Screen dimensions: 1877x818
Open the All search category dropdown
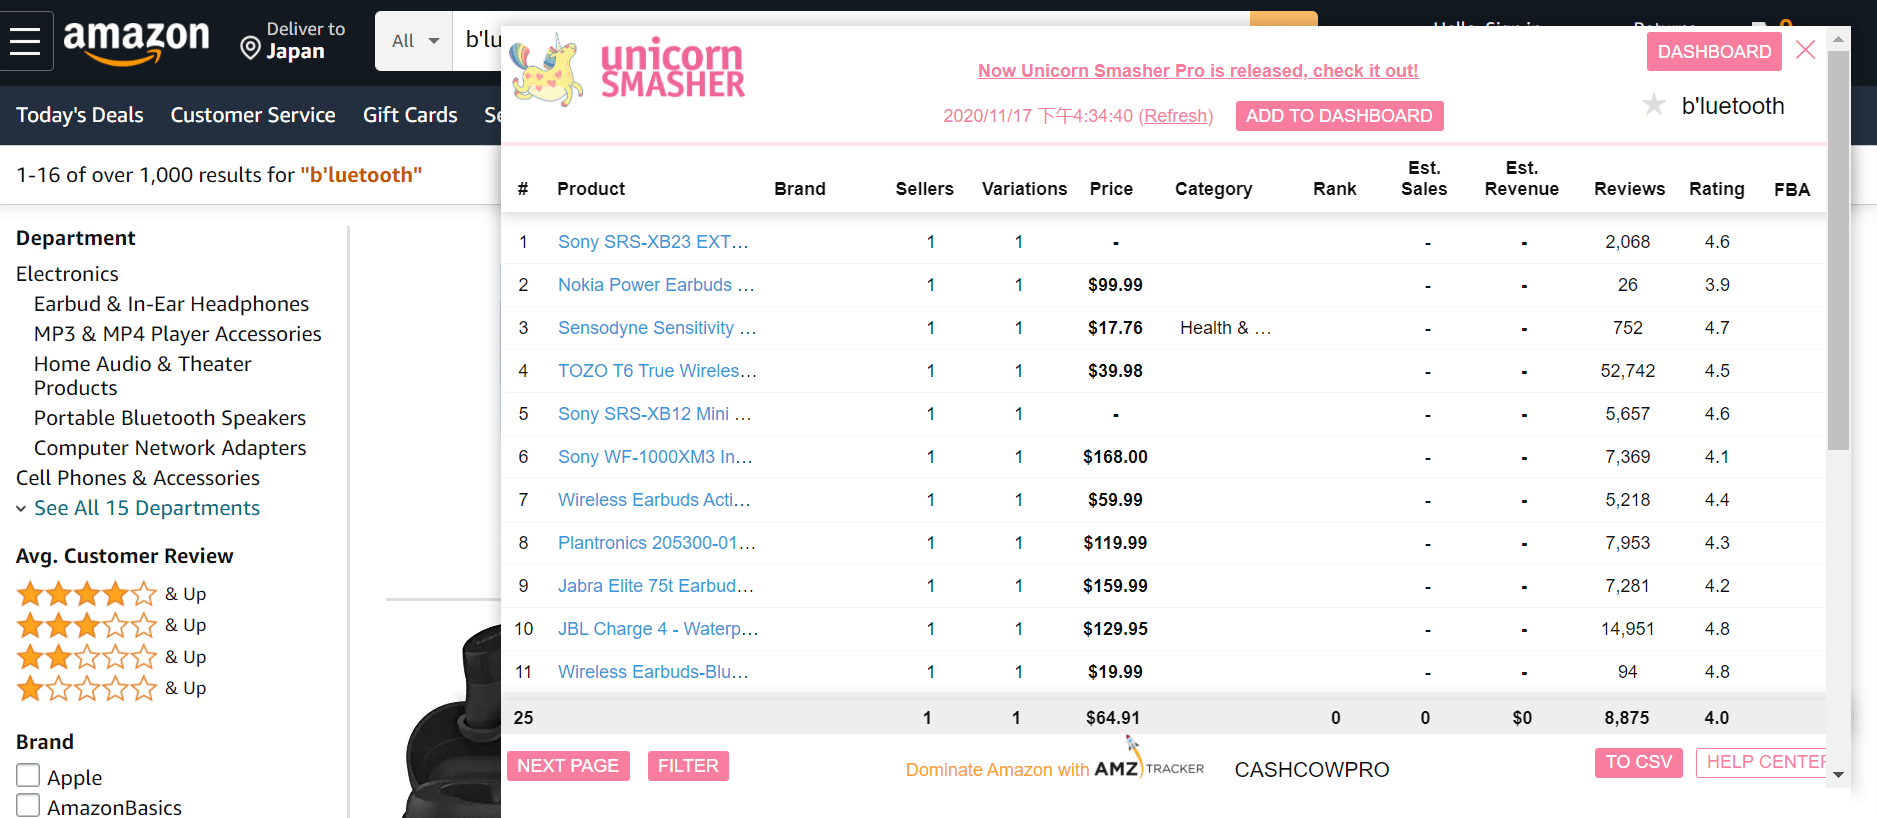415,41
